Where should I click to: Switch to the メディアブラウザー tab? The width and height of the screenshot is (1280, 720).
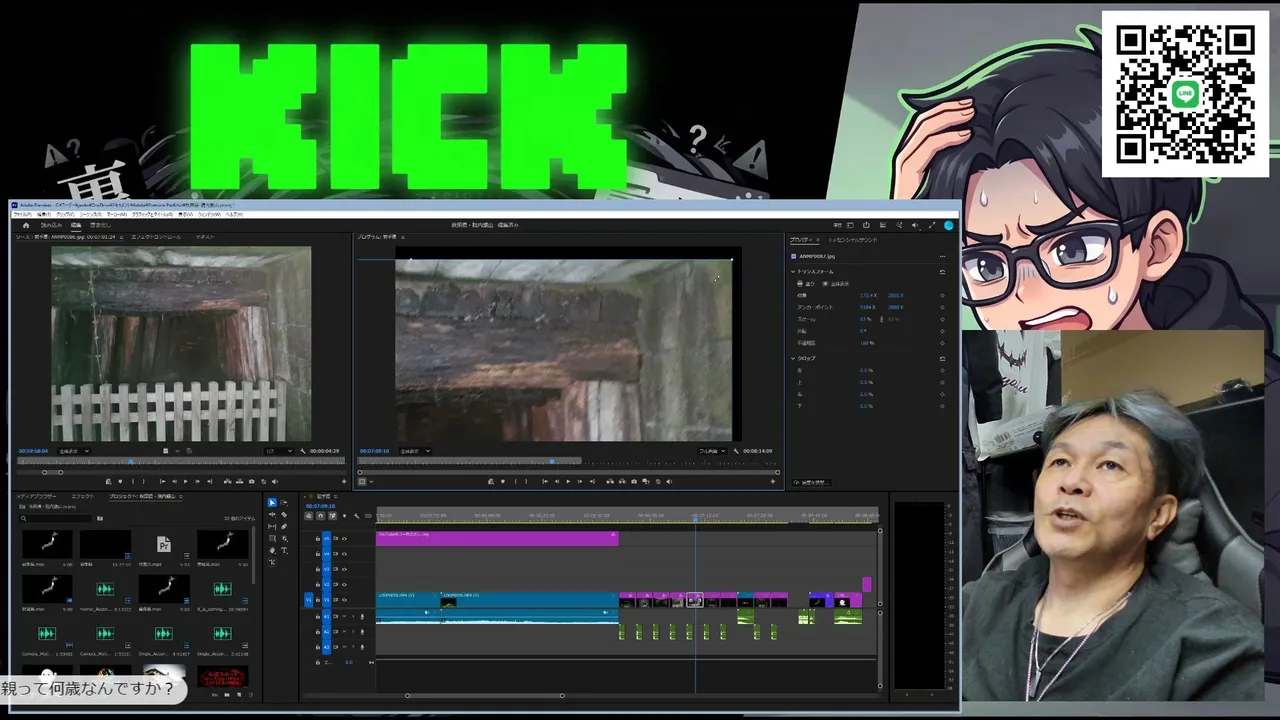[36, 496]
